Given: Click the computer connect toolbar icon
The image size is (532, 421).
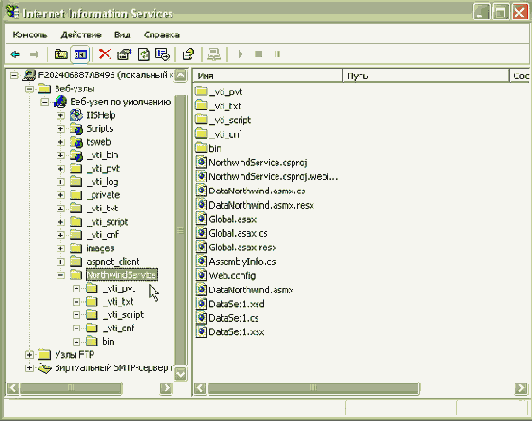Looking at the screenshot, I should click(x=214, y=54).
